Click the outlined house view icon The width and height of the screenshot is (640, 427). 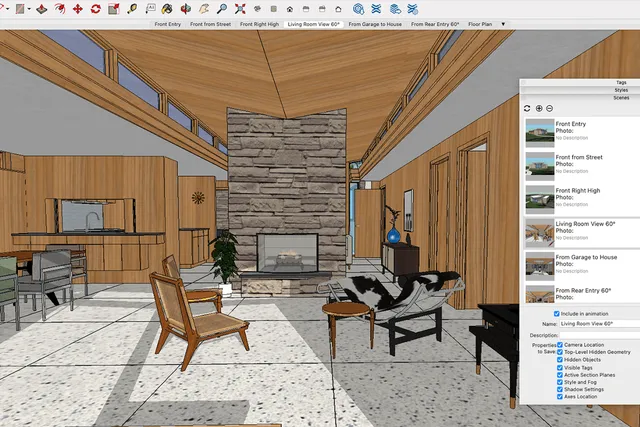coord(338,9)
